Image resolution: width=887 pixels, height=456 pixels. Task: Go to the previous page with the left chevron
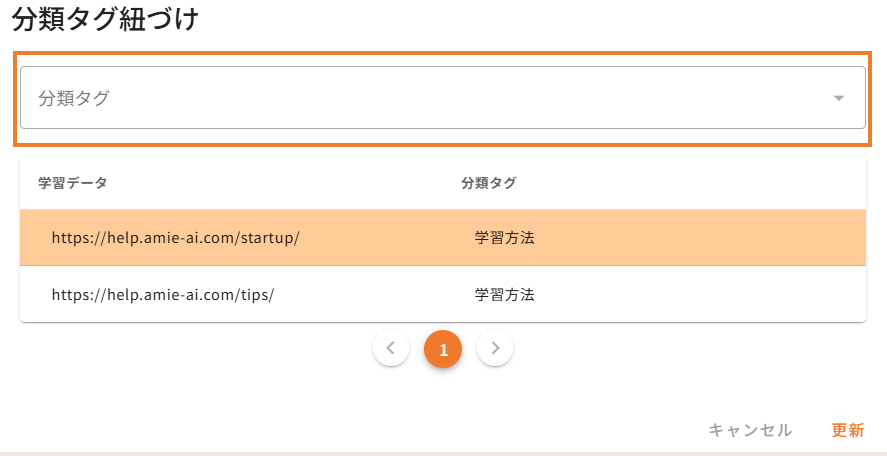tap(391, 348)
